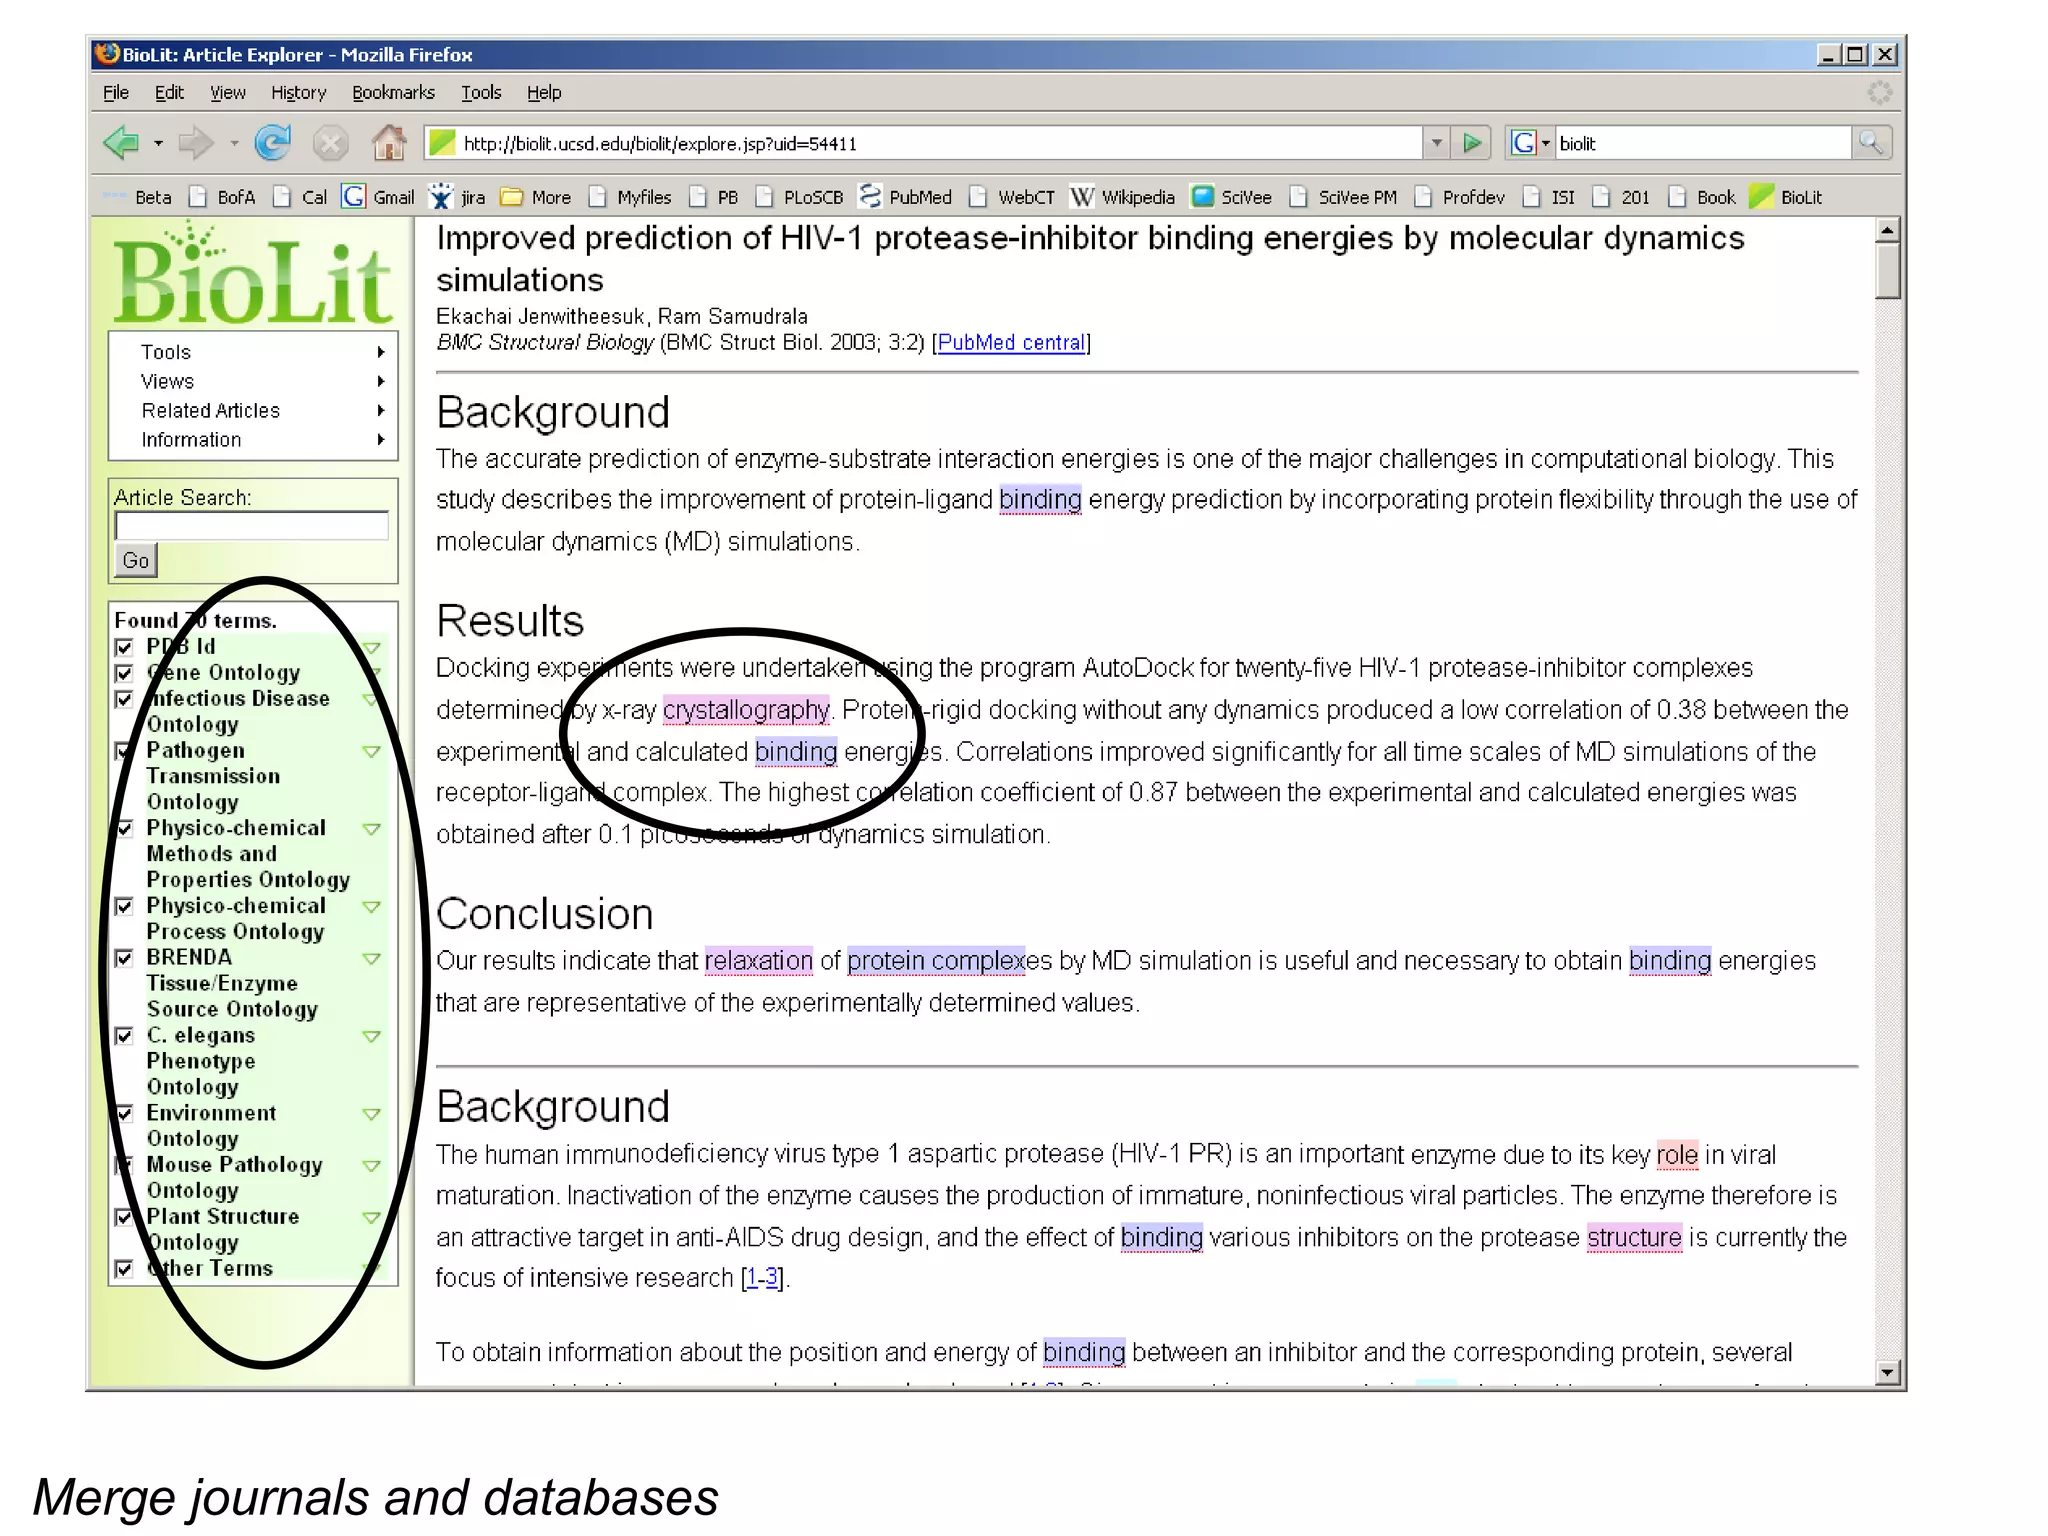Screen dimensions: 2048x1536
Task: Click the search magnifier icon in search box
Action: [x=1870, y=143]
